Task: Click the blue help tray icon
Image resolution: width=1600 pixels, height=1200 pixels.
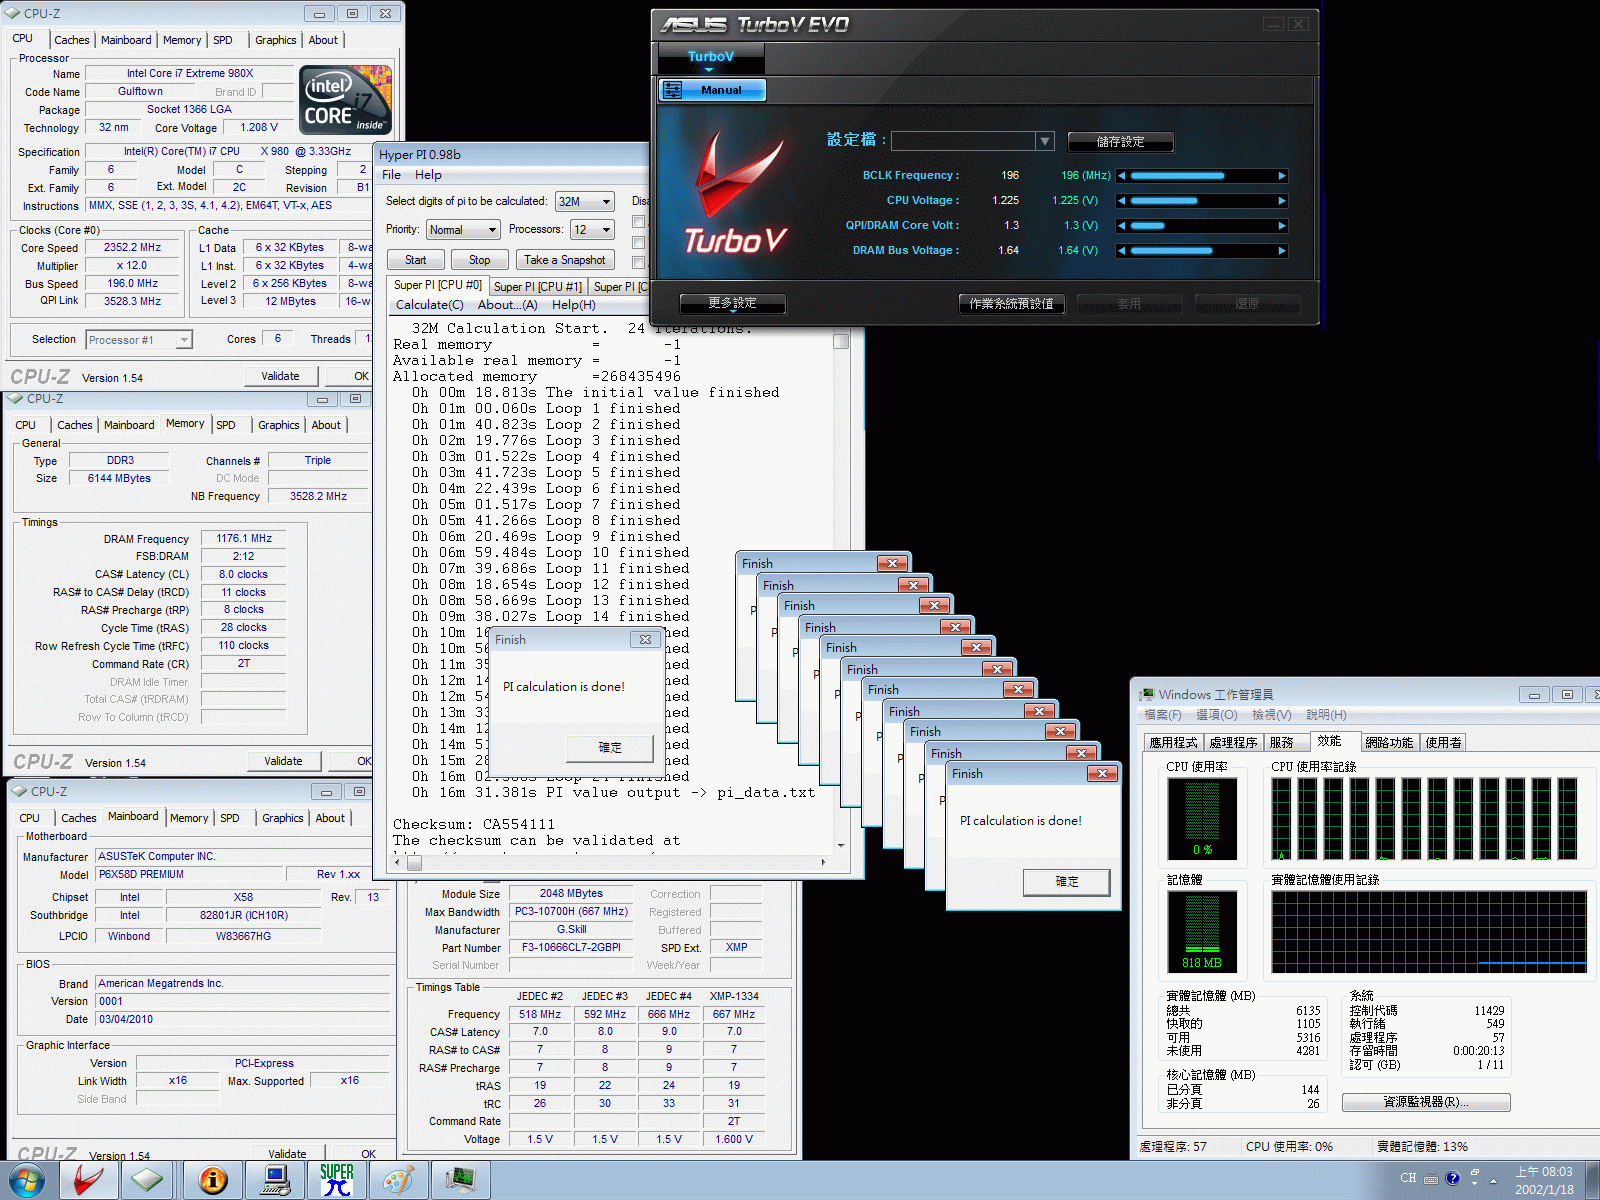Action: click(1453, 1178)
